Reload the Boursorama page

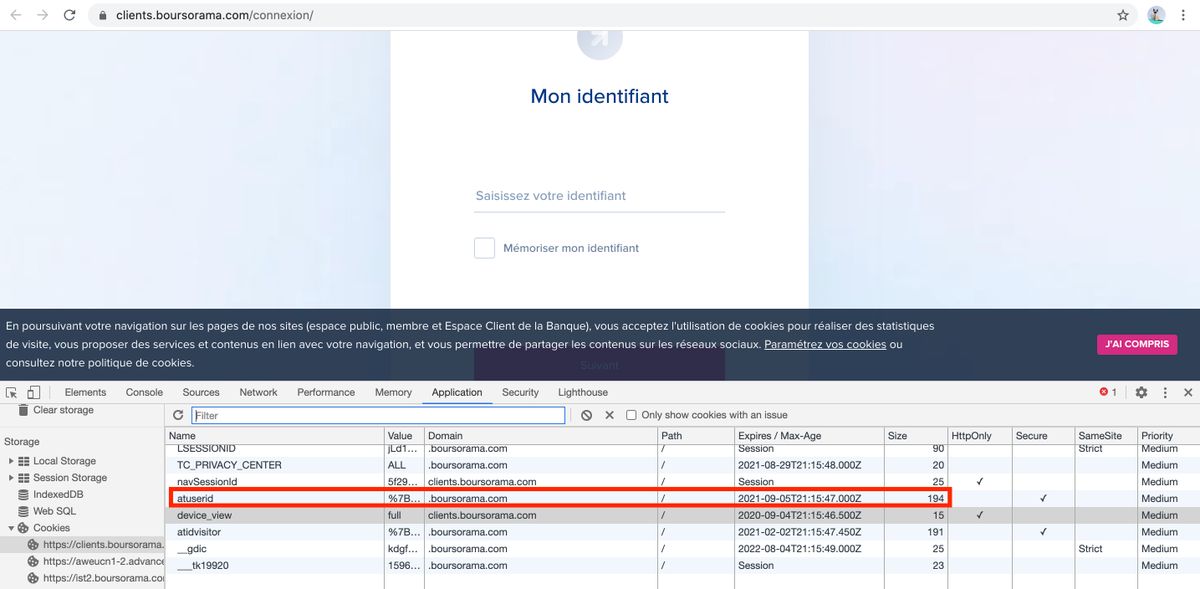coord(69,15)
